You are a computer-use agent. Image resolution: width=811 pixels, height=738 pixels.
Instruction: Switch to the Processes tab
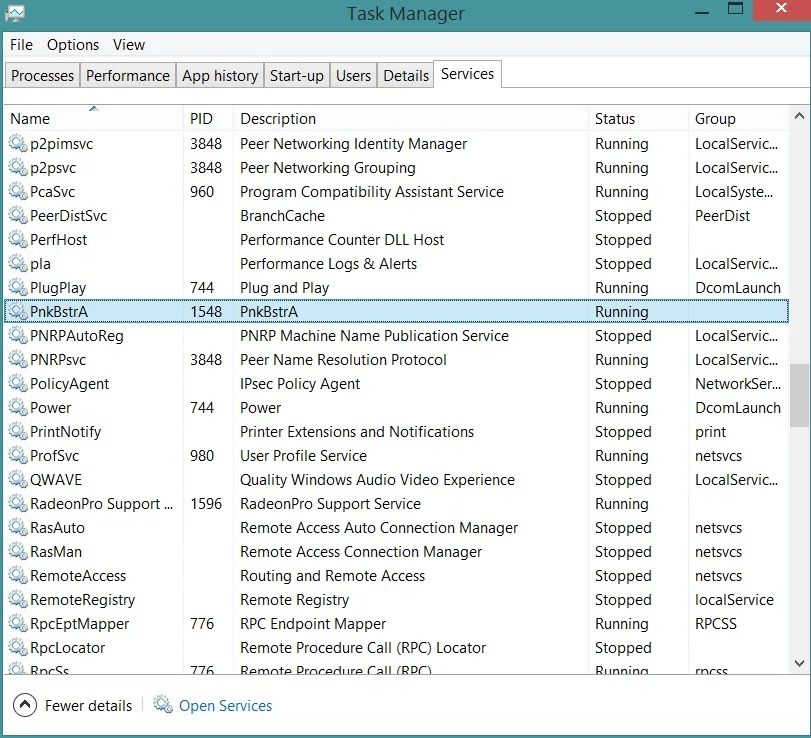[x=42, y=76]
